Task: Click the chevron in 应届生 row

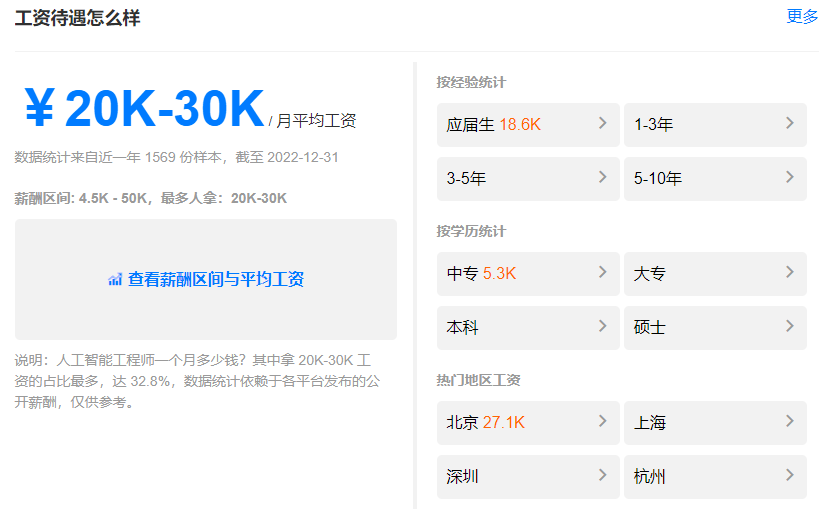Action: pyautogui.click(x=603, y=123)
